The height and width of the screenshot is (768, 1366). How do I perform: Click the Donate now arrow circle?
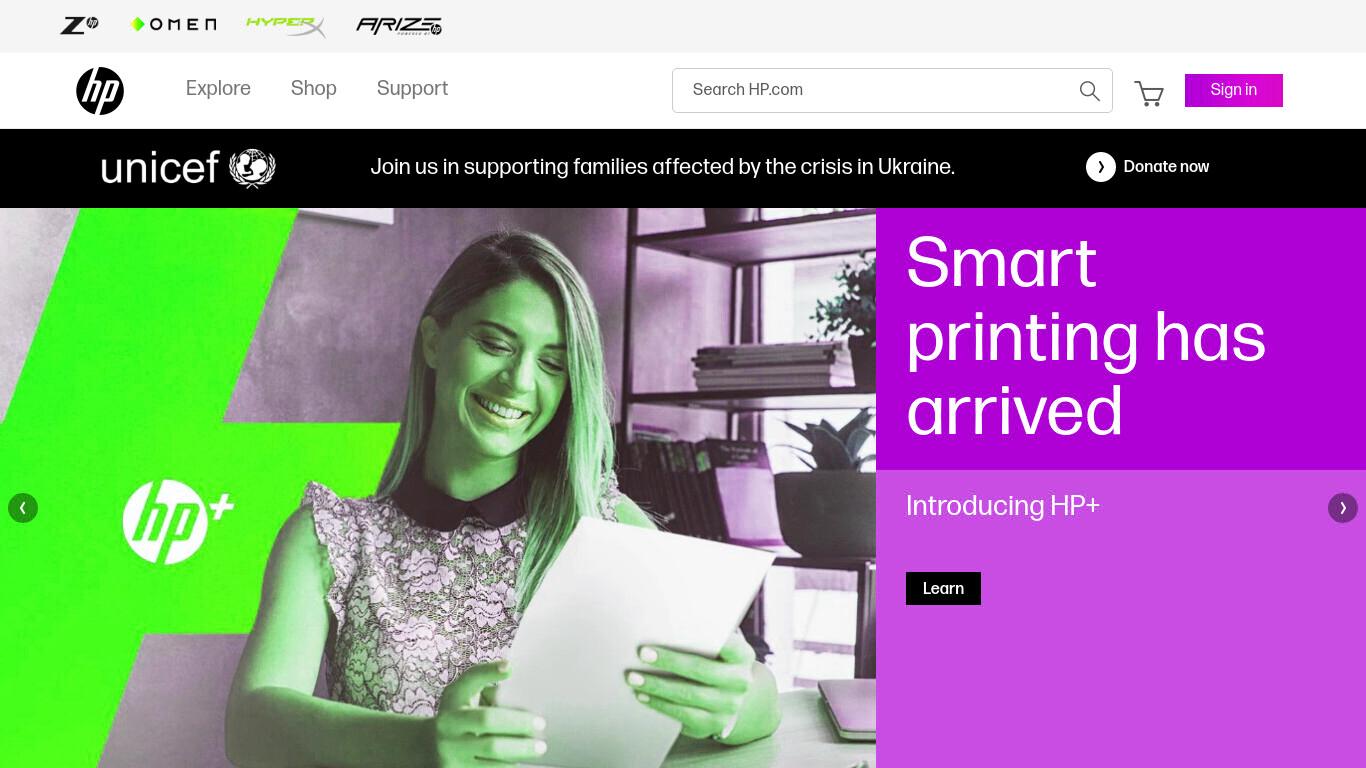click(1101, 167)
